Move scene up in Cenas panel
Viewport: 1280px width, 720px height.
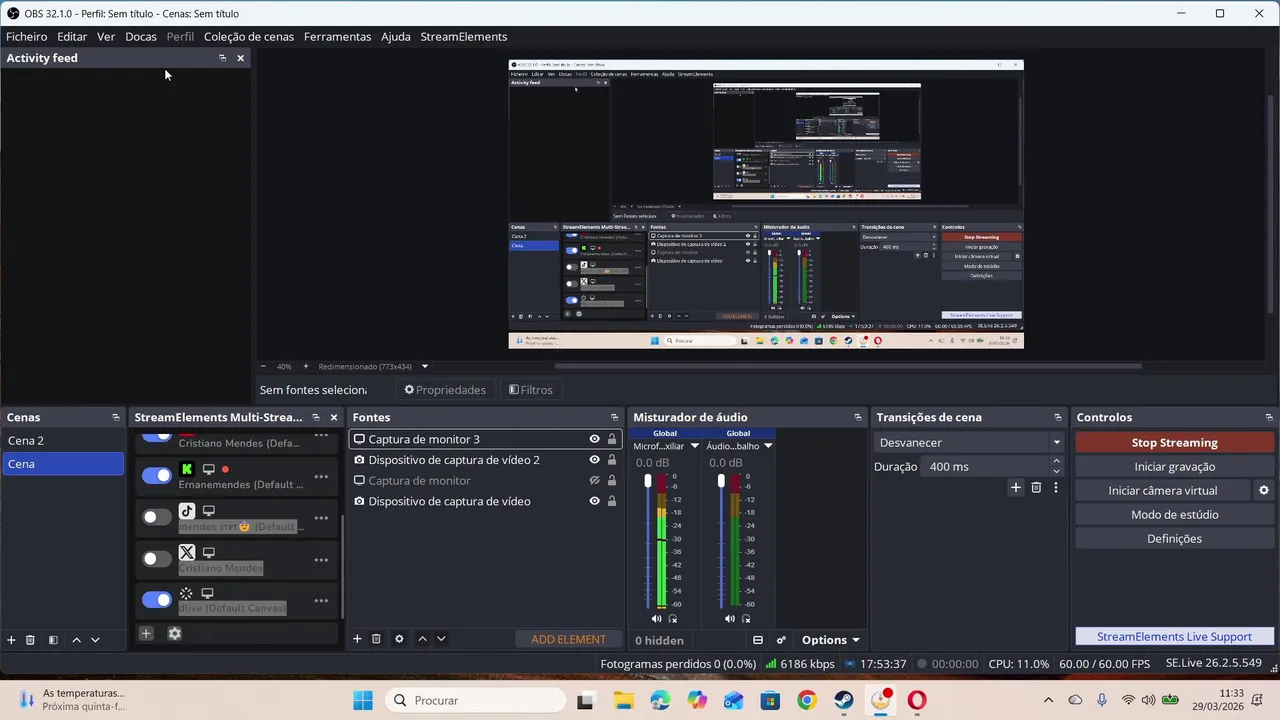coord(76,640)
